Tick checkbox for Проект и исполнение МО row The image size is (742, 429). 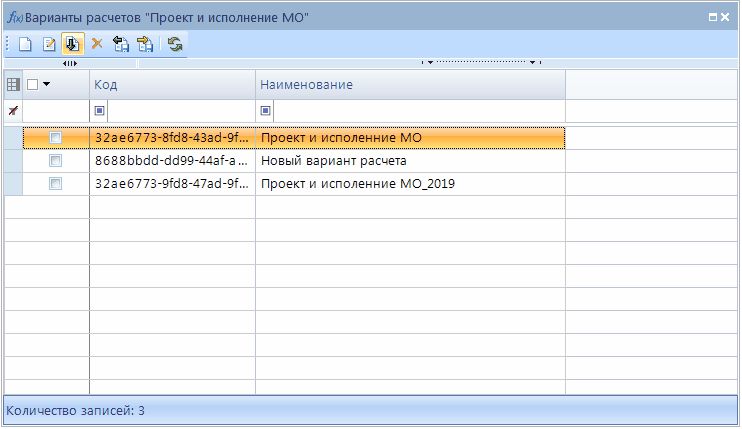point(56,137)
